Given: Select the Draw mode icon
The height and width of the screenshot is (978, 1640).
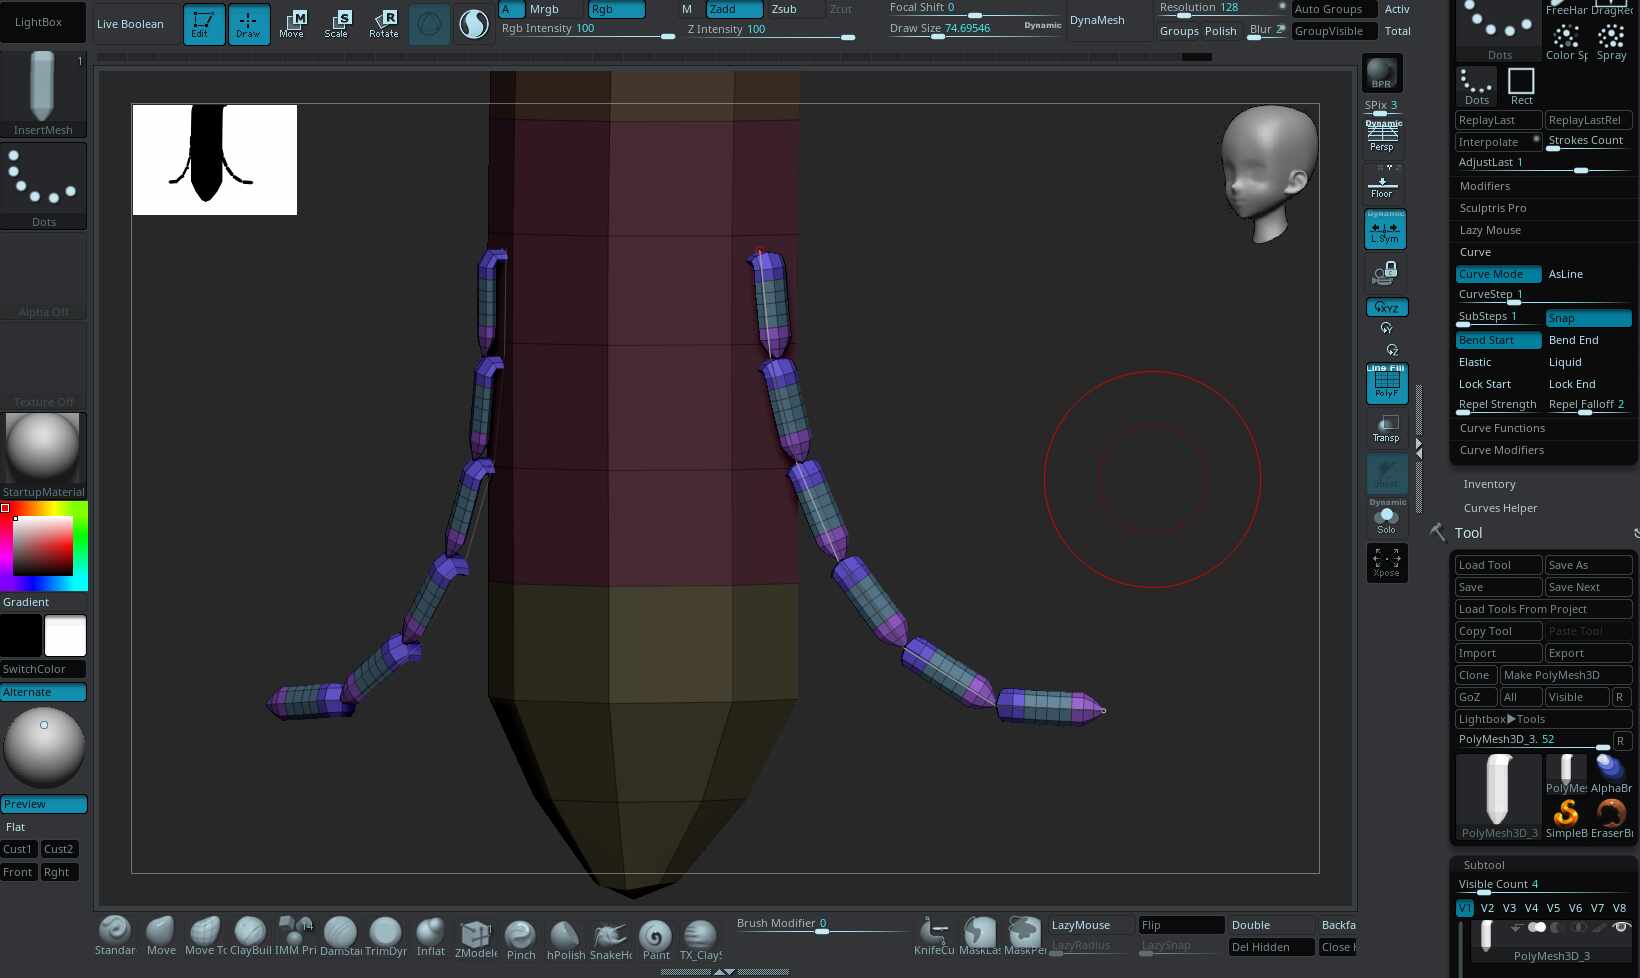Looking at the screenshot, I should 248,24.
